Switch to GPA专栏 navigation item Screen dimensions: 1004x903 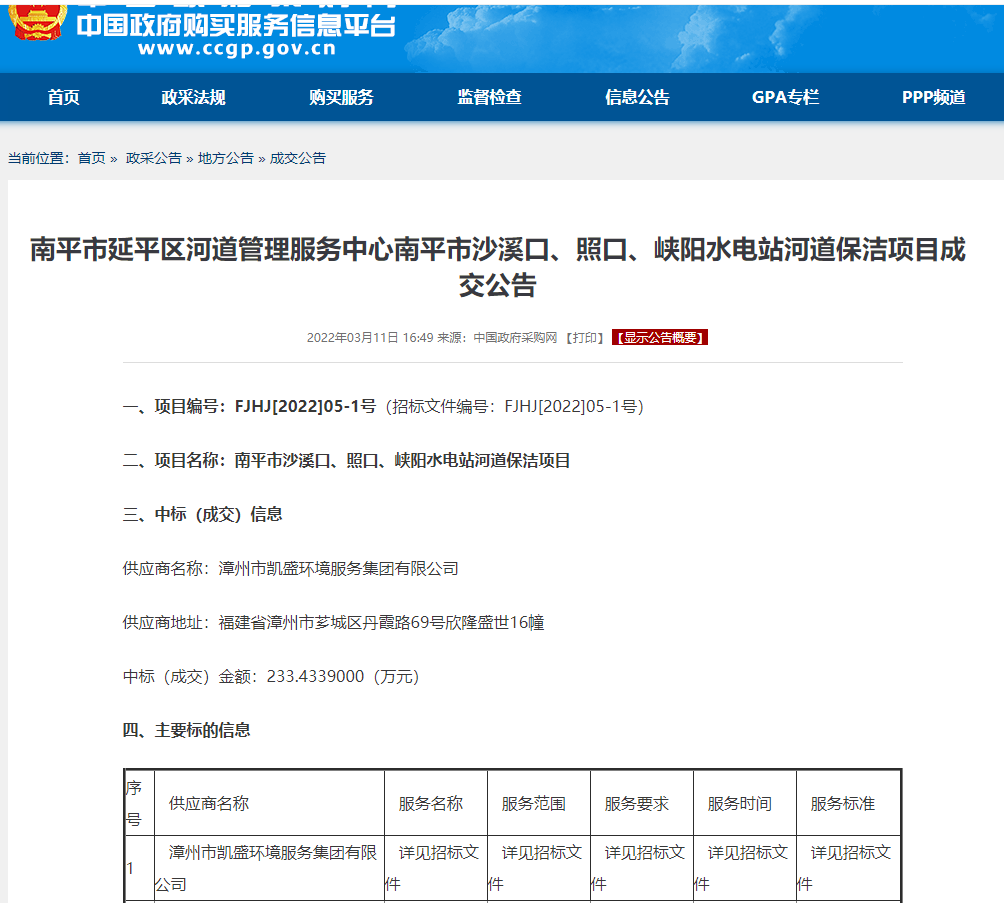tap(785, 97)
